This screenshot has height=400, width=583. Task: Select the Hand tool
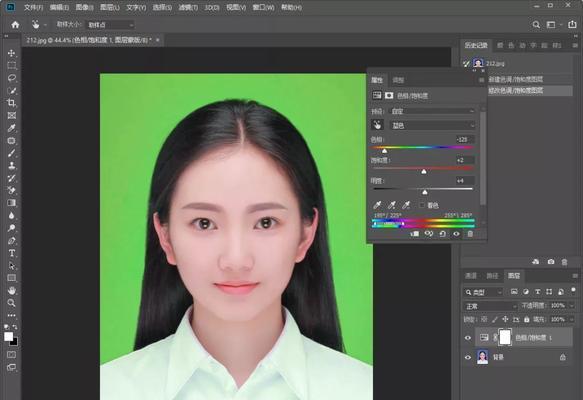(12, 290)
